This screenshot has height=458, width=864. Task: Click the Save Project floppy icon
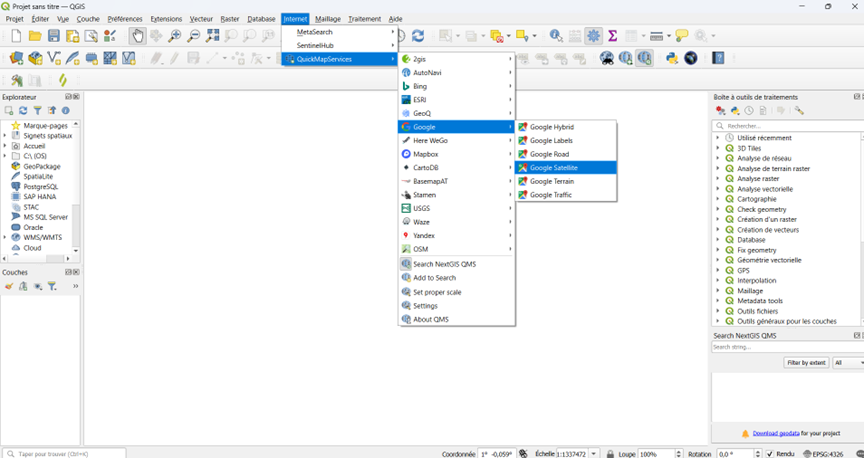coord(54,36)
